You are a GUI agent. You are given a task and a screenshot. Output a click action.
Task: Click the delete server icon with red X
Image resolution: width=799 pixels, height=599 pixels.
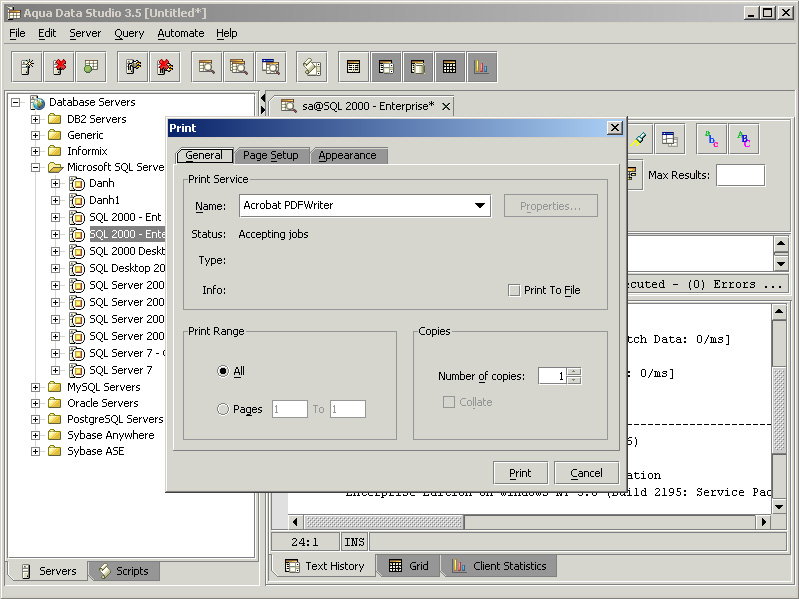(x=59, y=67)
